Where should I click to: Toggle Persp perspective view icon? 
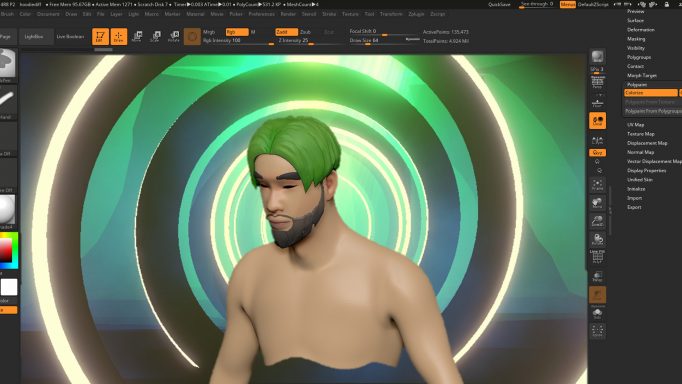[x=598, y=82]
